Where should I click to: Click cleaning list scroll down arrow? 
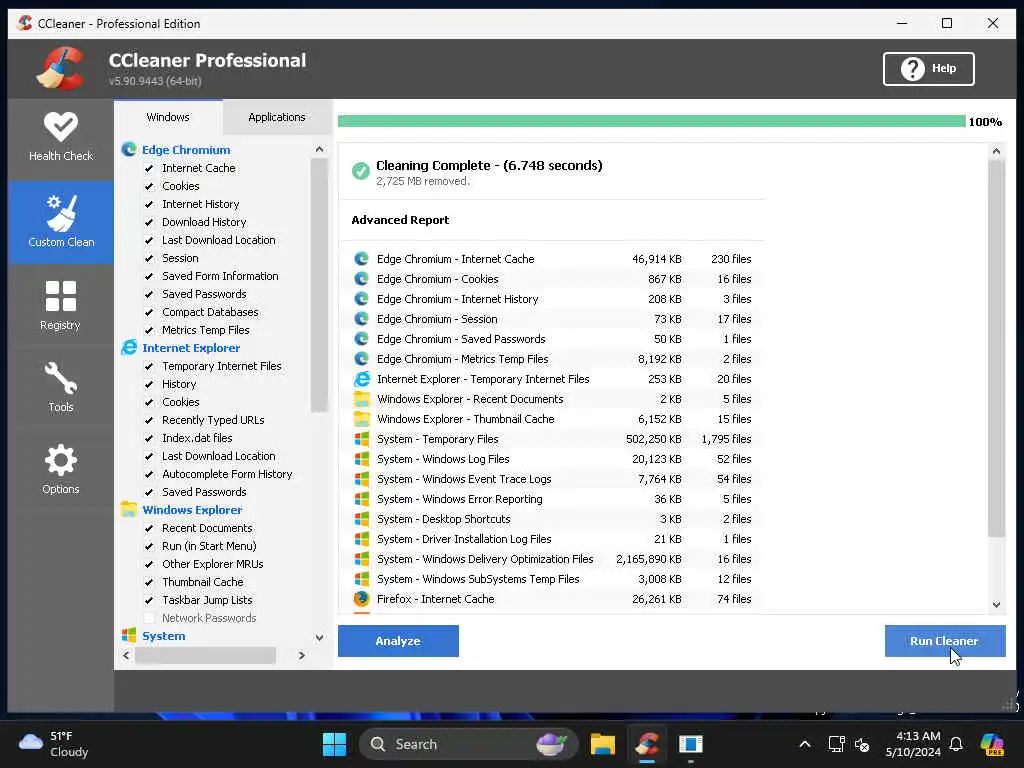(319, 638)
